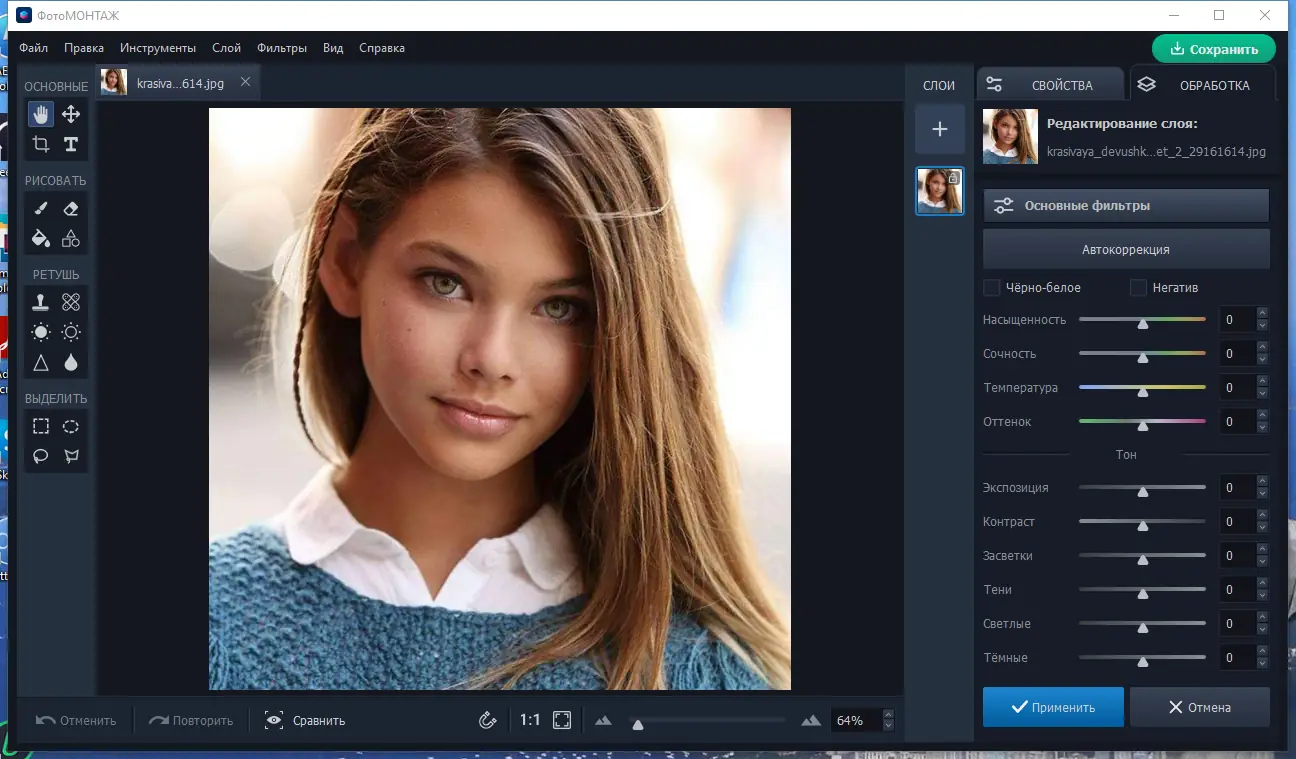Click the zoom percentage 64% field
Image resolution: width=1296 pixels, height=759 pixels.
[857, 720]
